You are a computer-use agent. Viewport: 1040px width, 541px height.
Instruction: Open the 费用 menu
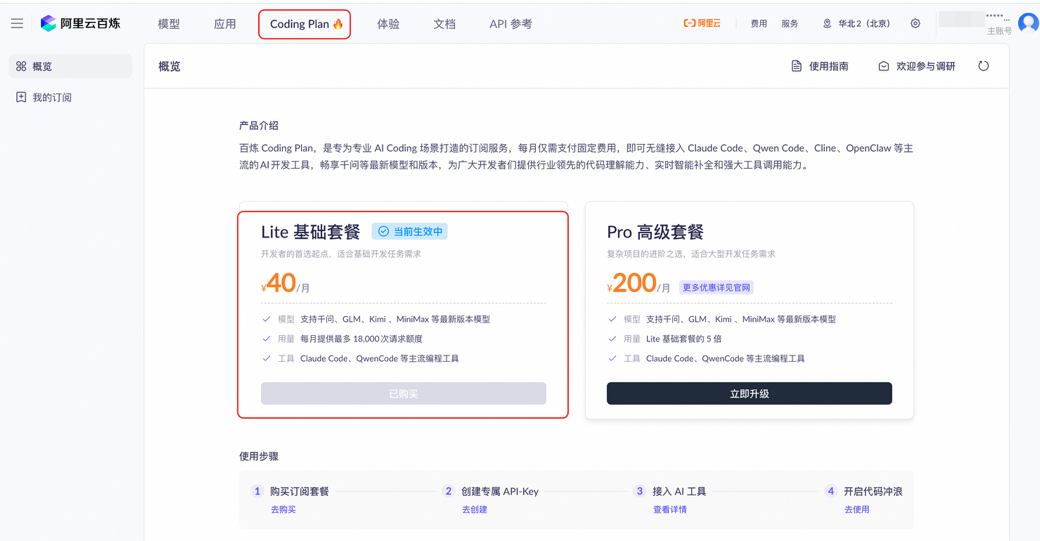759,23
